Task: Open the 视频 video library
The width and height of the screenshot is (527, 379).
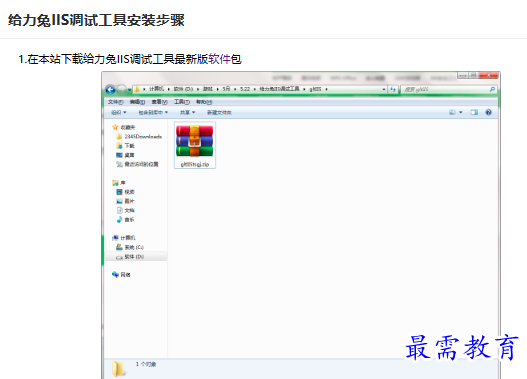Action: 125,192
